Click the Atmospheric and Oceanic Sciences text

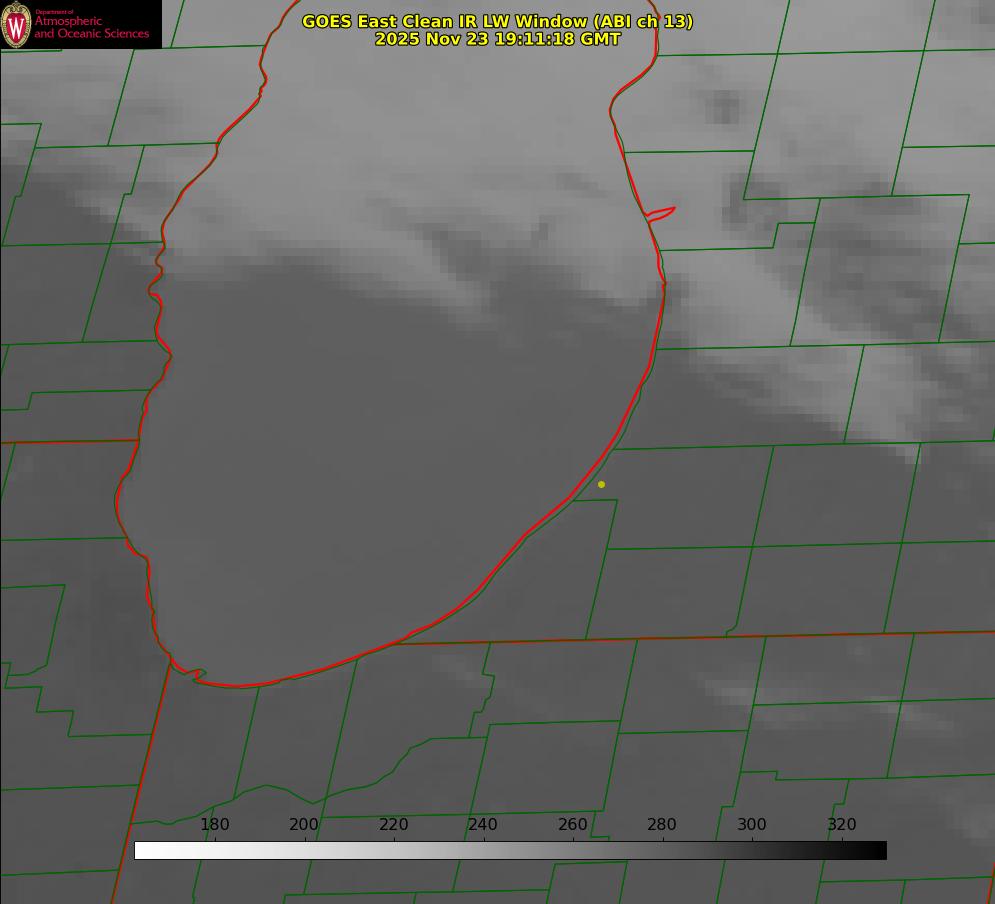click(91, 28)
